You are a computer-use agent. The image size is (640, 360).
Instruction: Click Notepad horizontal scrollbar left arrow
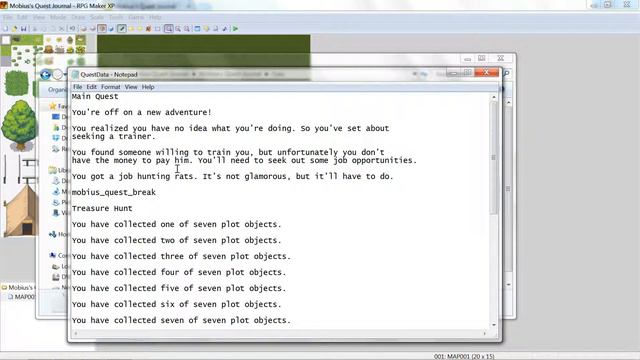pyautogui.click(x=76, y=333)
